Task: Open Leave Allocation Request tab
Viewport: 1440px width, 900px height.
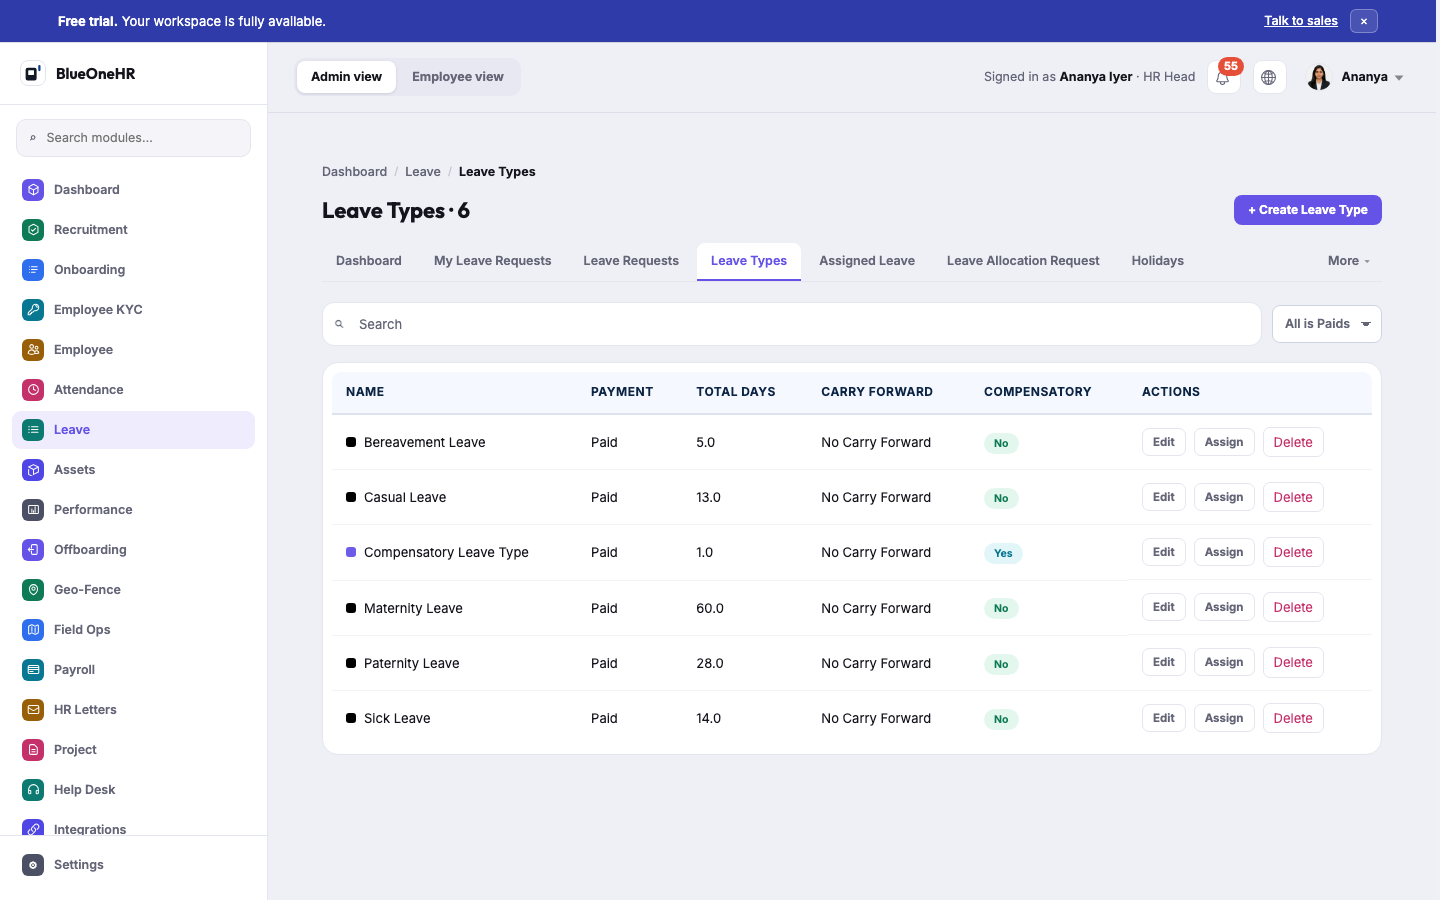Action: pos(1023,261)
